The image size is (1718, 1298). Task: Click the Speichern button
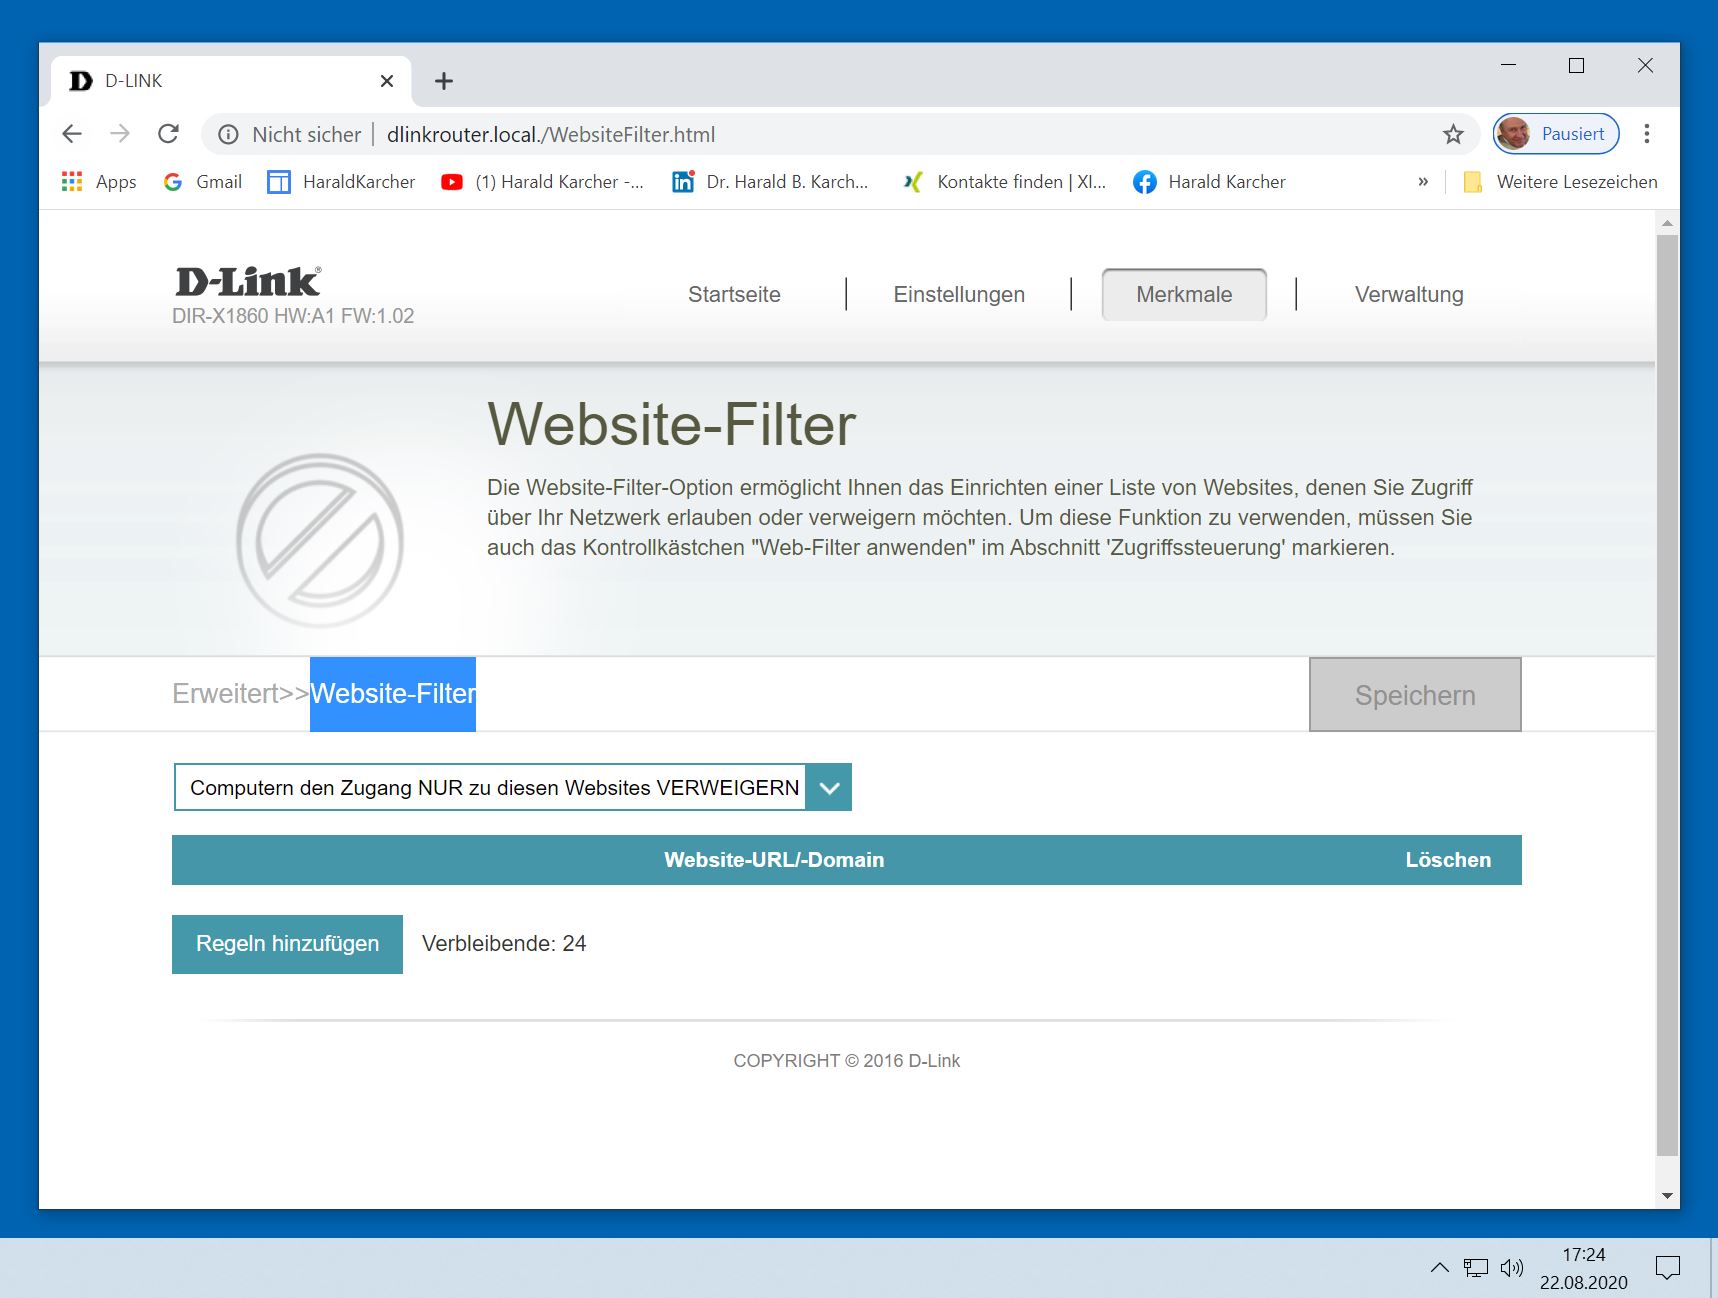1415,695
